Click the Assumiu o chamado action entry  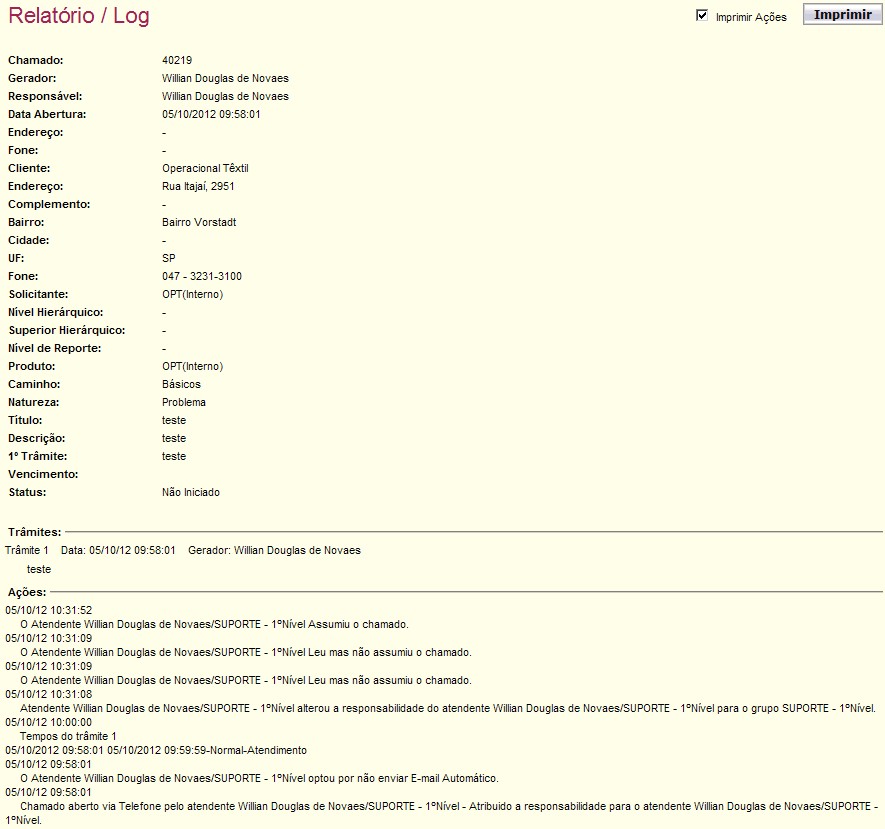point(214,625)
